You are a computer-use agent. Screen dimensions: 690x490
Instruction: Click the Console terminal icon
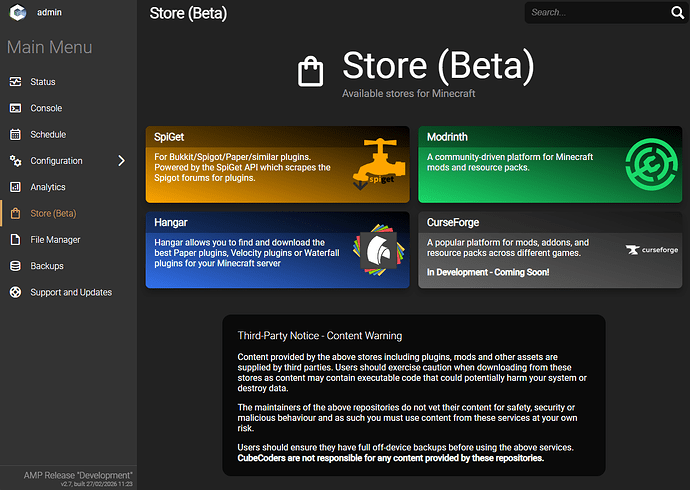[x=15, y=108]
